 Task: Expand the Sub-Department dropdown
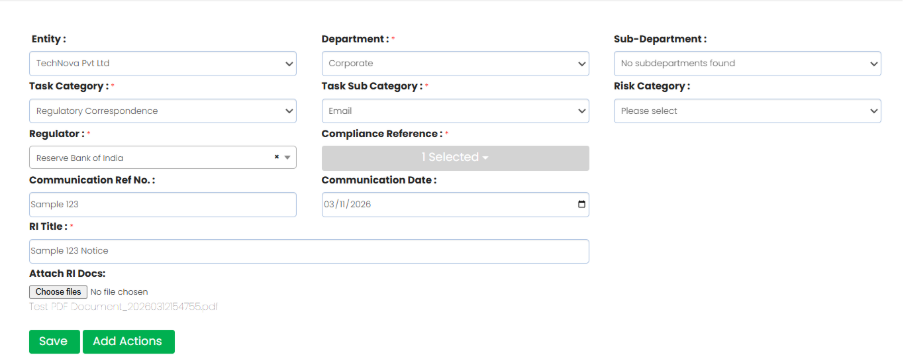point(748,63)
